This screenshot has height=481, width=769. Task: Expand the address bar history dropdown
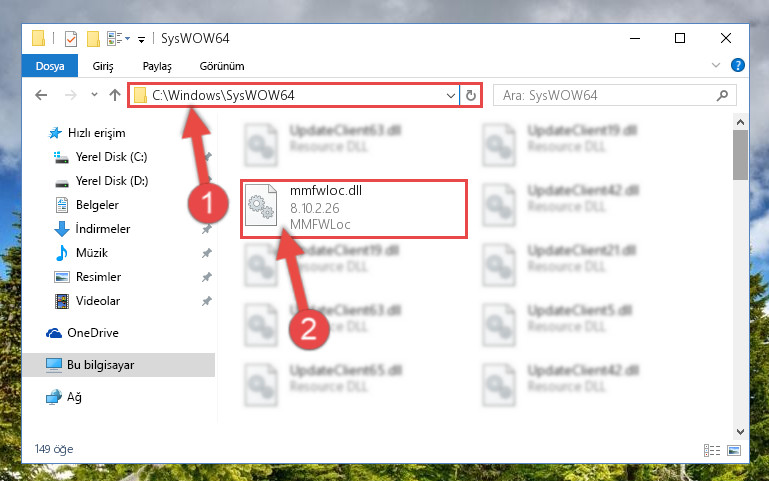point(451,96)
